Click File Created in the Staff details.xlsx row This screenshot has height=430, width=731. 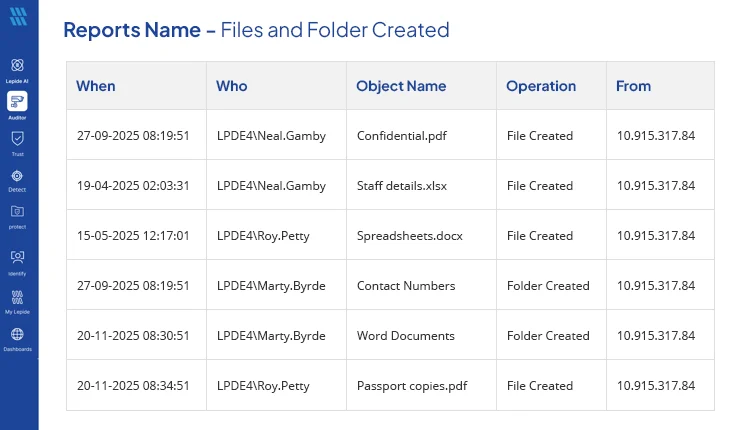point(540,186)
